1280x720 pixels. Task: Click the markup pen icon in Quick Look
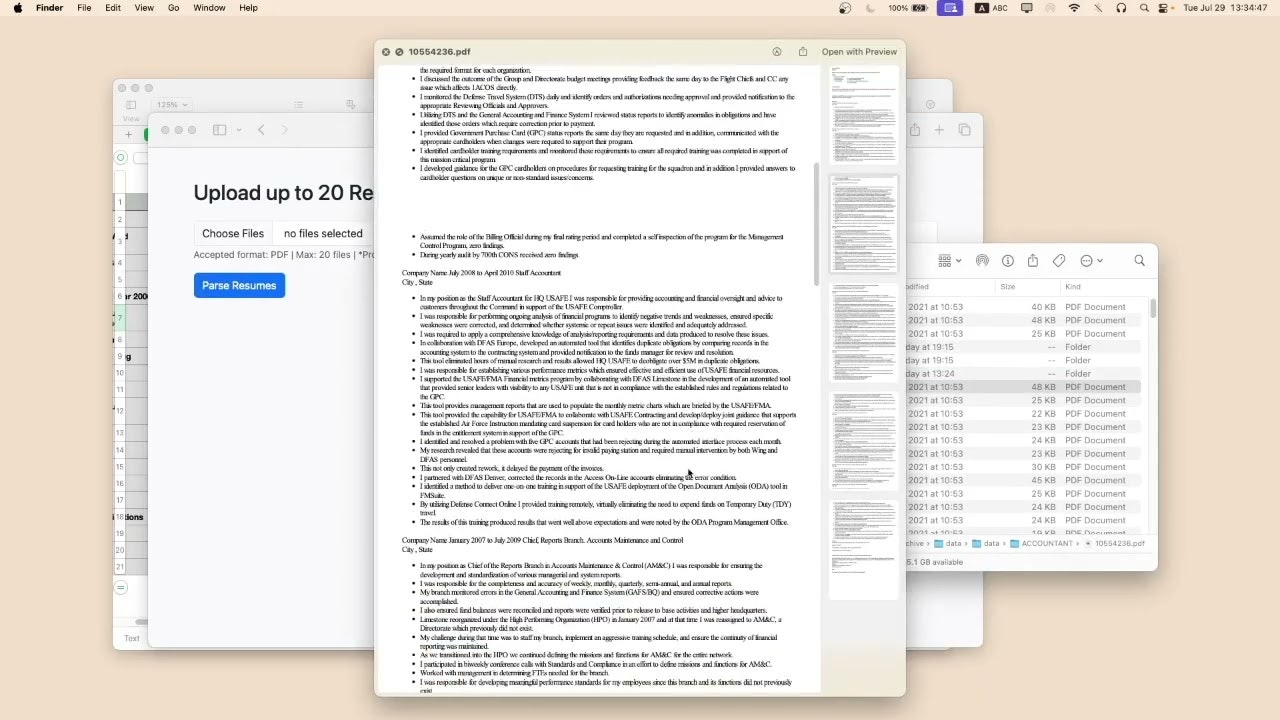click(x=777, y=52)
